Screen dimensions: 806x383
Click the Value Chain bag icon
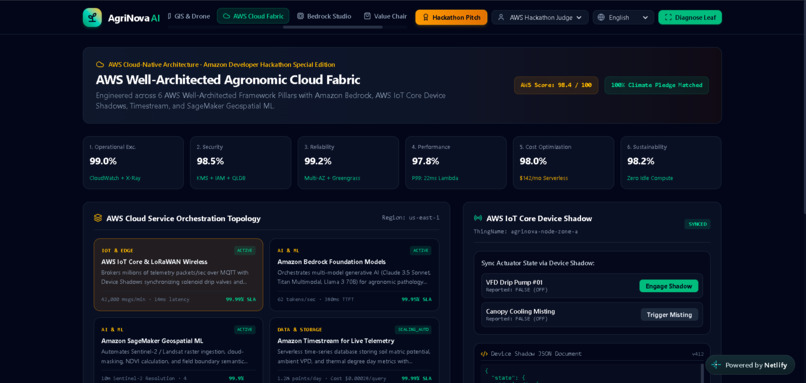(367, 16)
